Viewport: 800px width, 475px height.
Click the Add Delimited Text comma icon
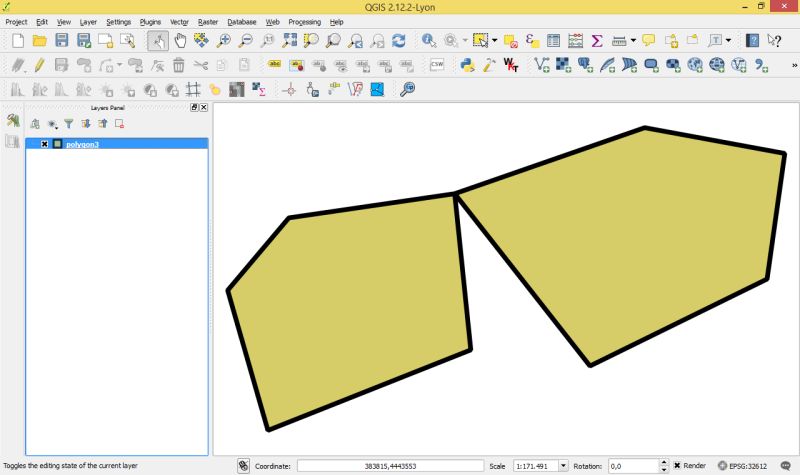coord(761,65)
